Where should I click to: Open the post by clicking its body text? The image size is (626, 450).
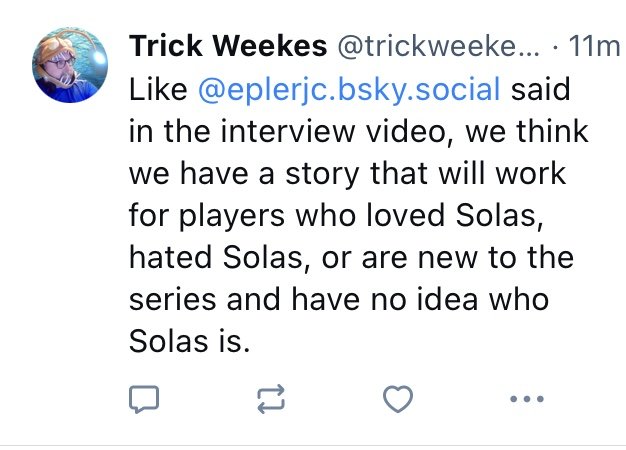point(350,215)
